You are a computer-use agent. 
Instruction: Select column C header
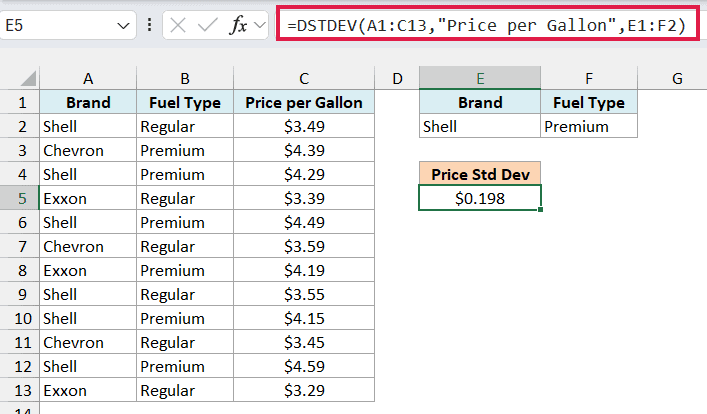tap(304, 78)
